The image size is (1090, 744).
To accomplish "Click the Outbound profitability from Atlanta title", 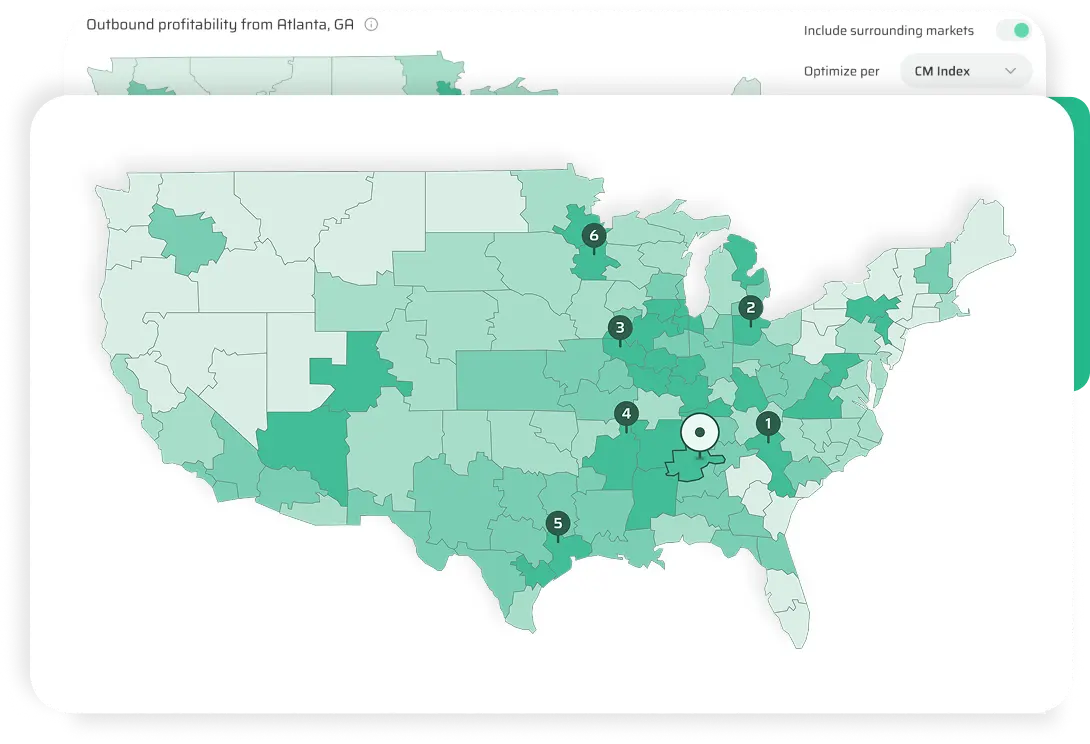I will [220, 25].
